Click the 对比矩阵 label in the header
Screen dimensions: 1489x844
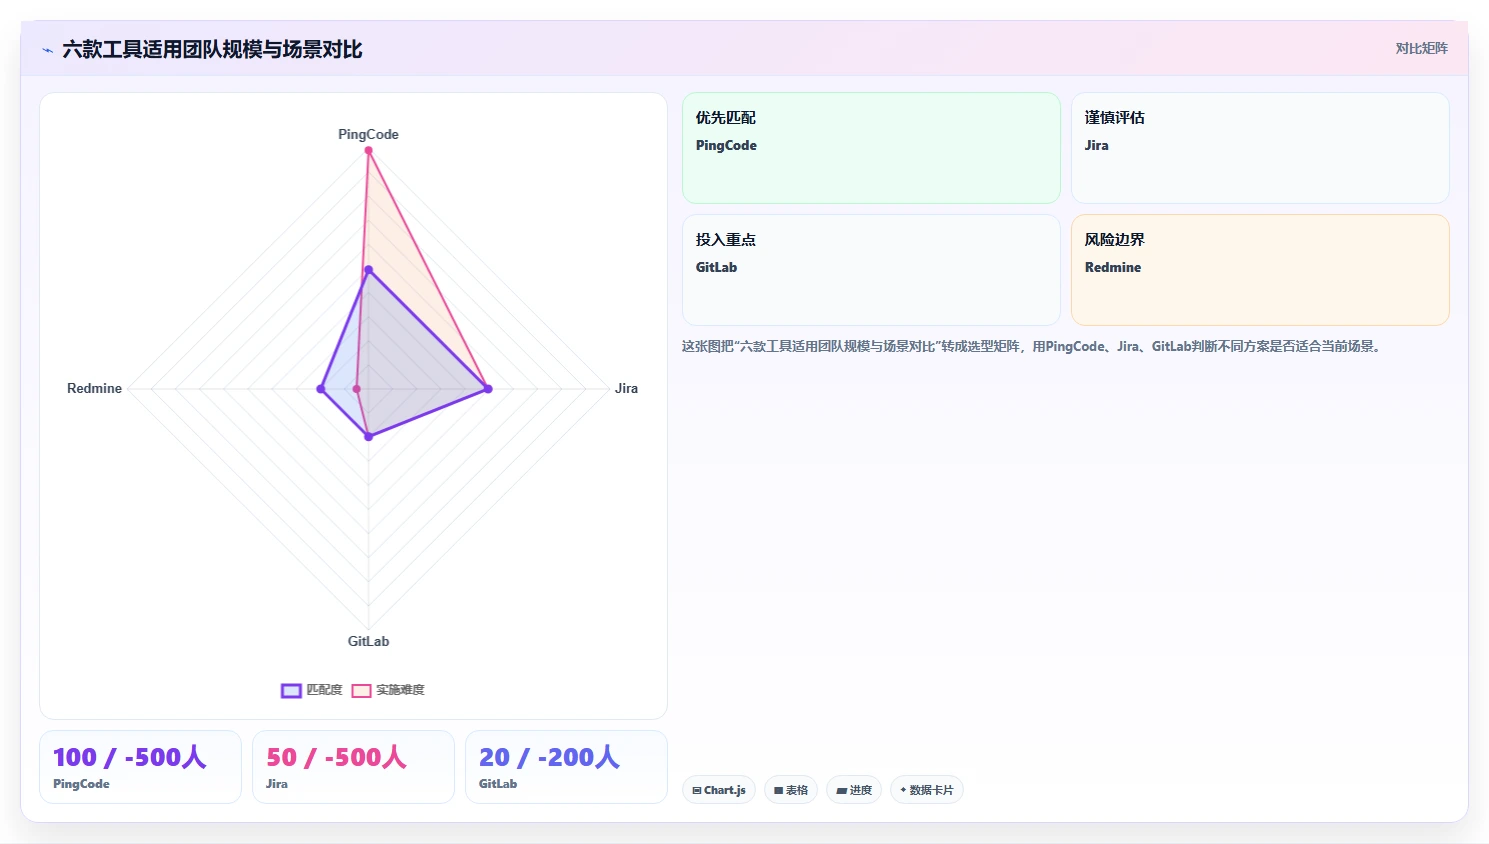(1421, 48)
